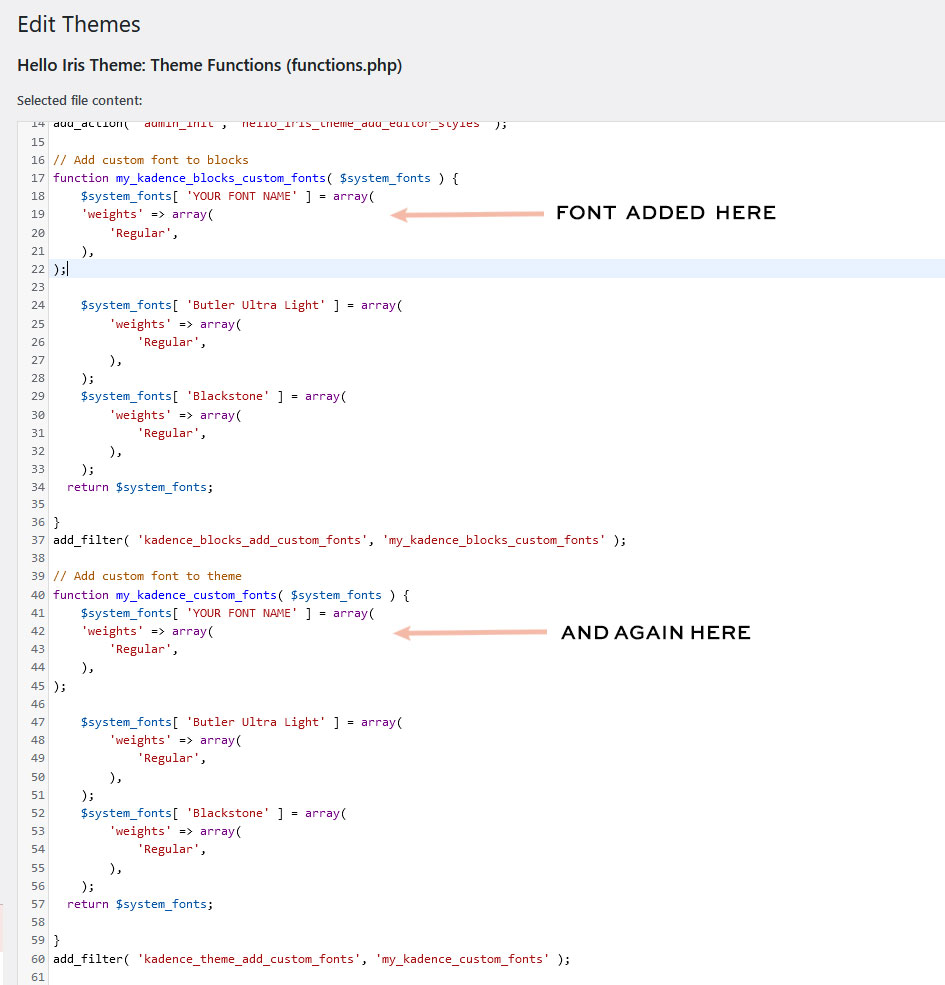The width and height of the screenshot is (945, 985).
Task: Click the Edit Themes page heading
Action: pos(79,24)
